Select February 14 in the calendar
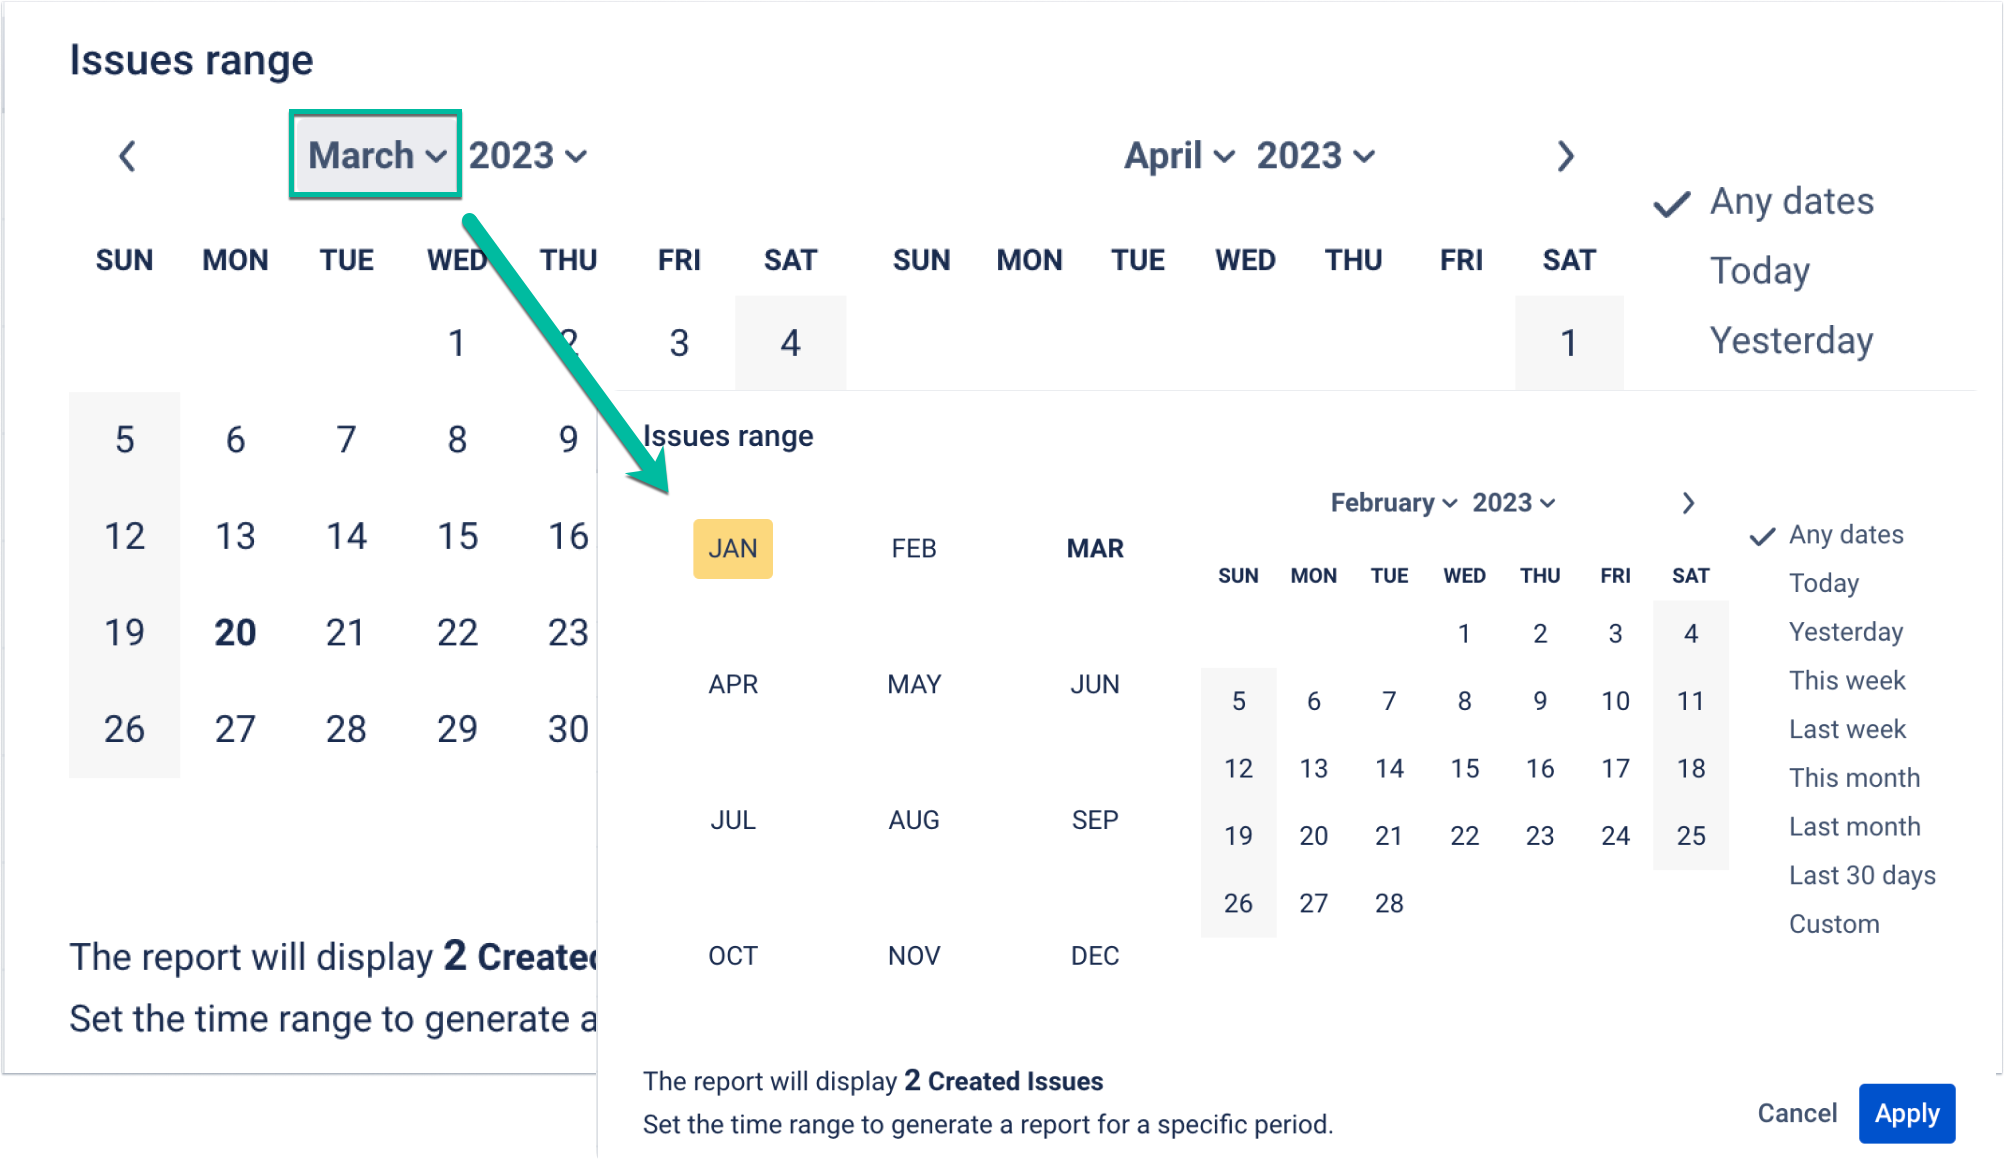 (1389, 768)
